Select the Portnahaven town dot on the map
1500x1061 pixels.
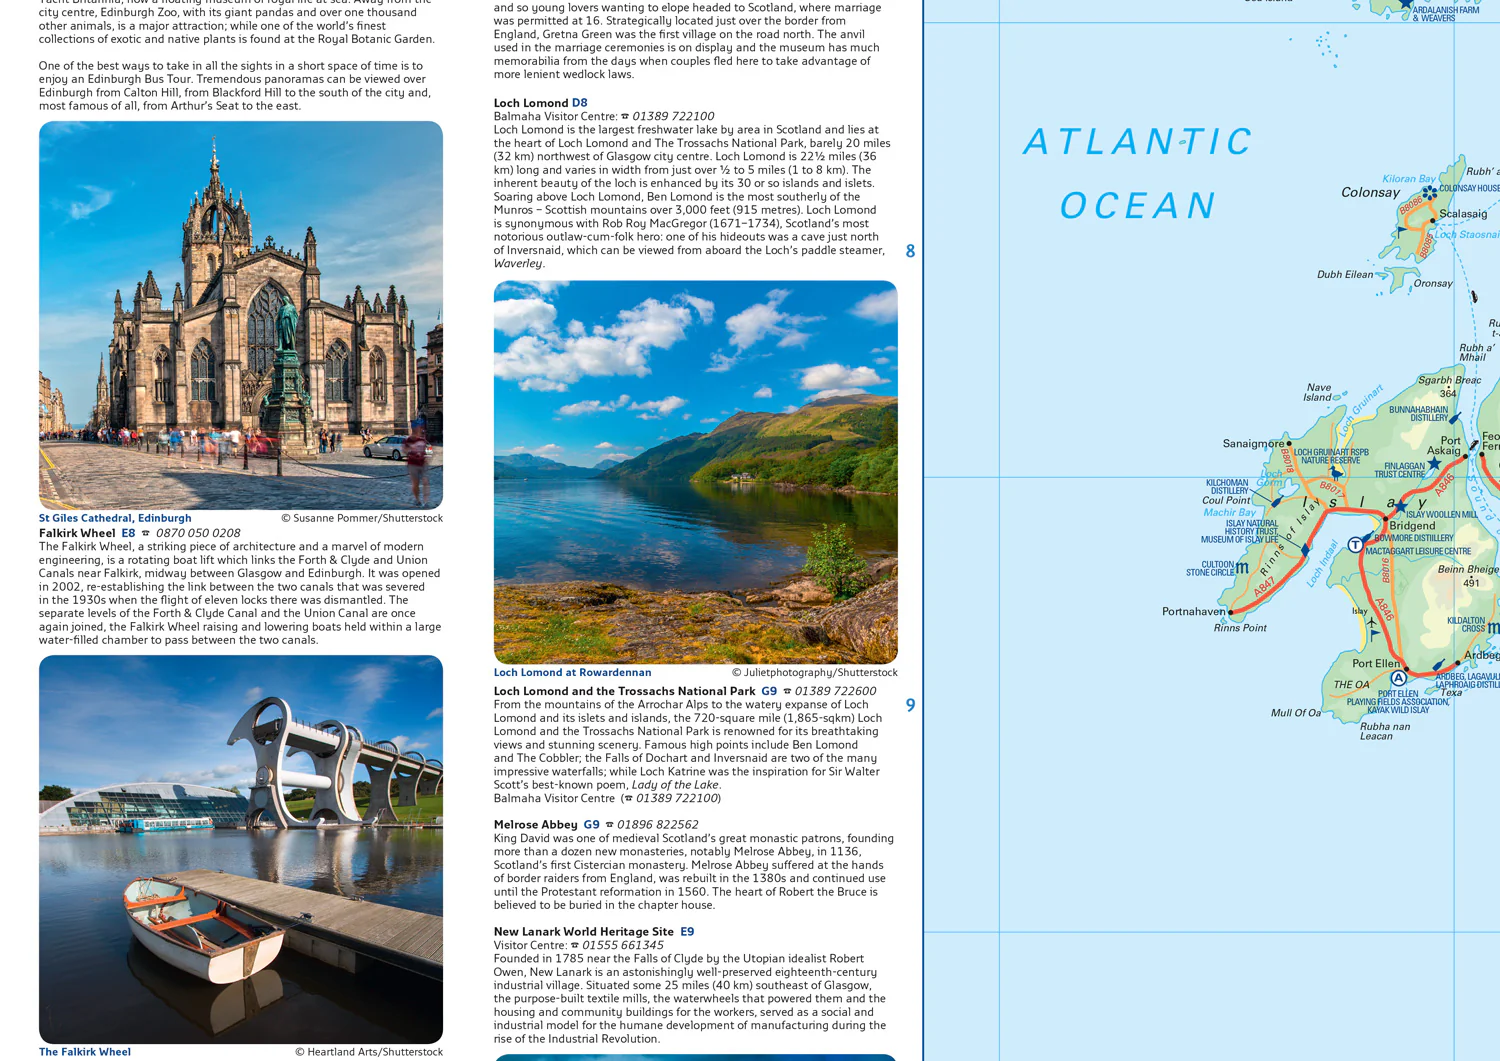(1231, 611)
